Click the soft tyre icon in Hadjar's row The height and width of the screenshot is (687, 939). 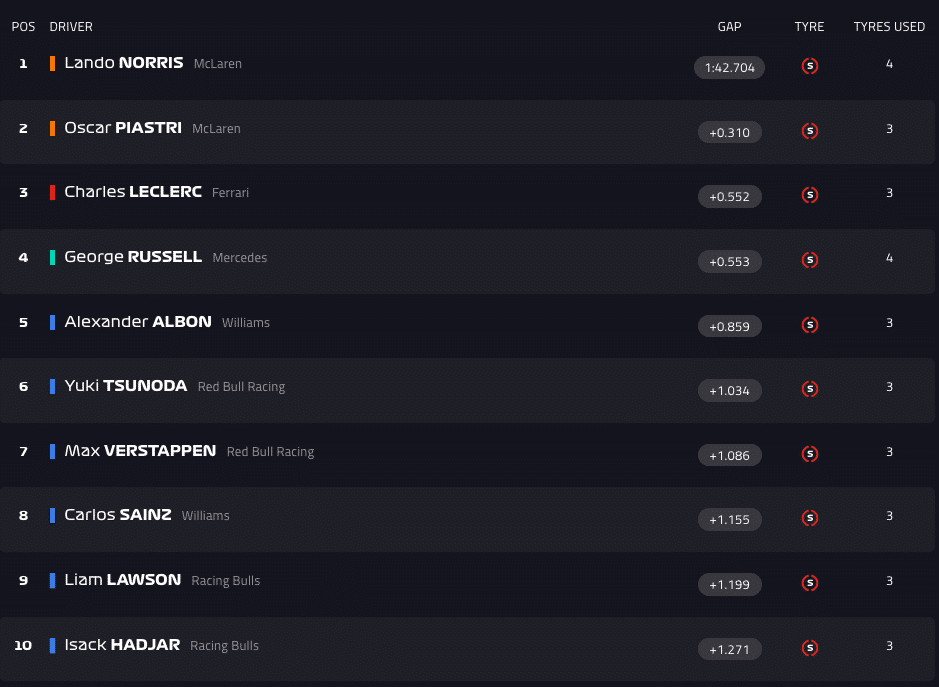click(x=810, y=648)
